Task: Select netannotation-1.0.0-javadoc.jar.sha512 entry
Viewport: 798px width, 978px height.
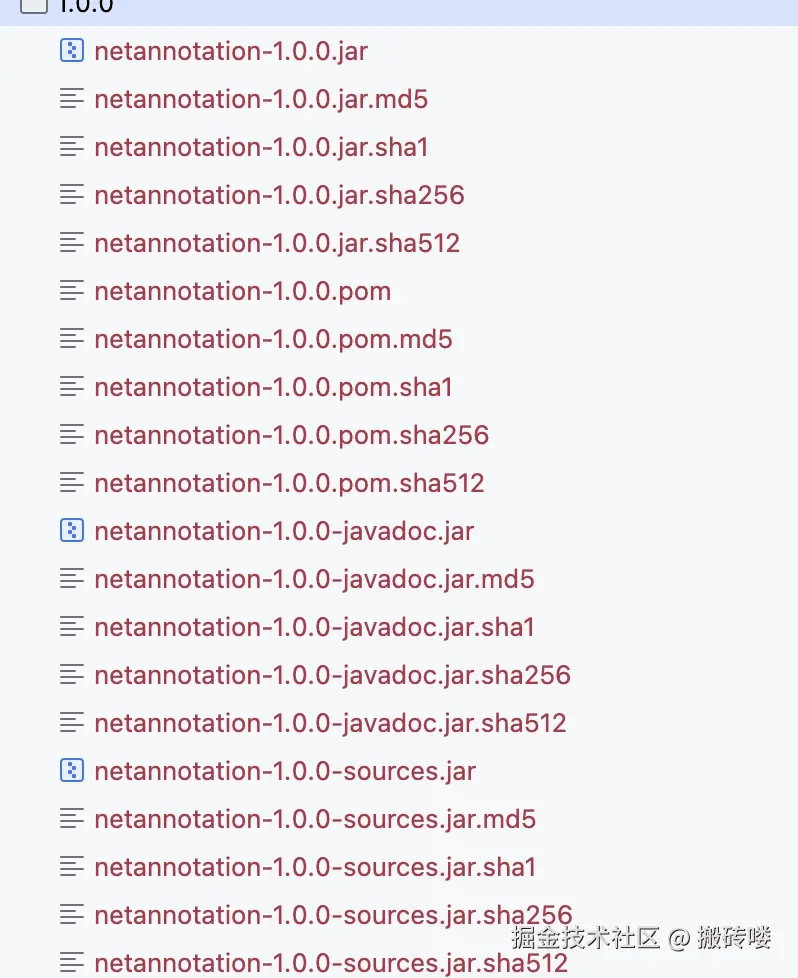Action: click(x=330, y=723)
